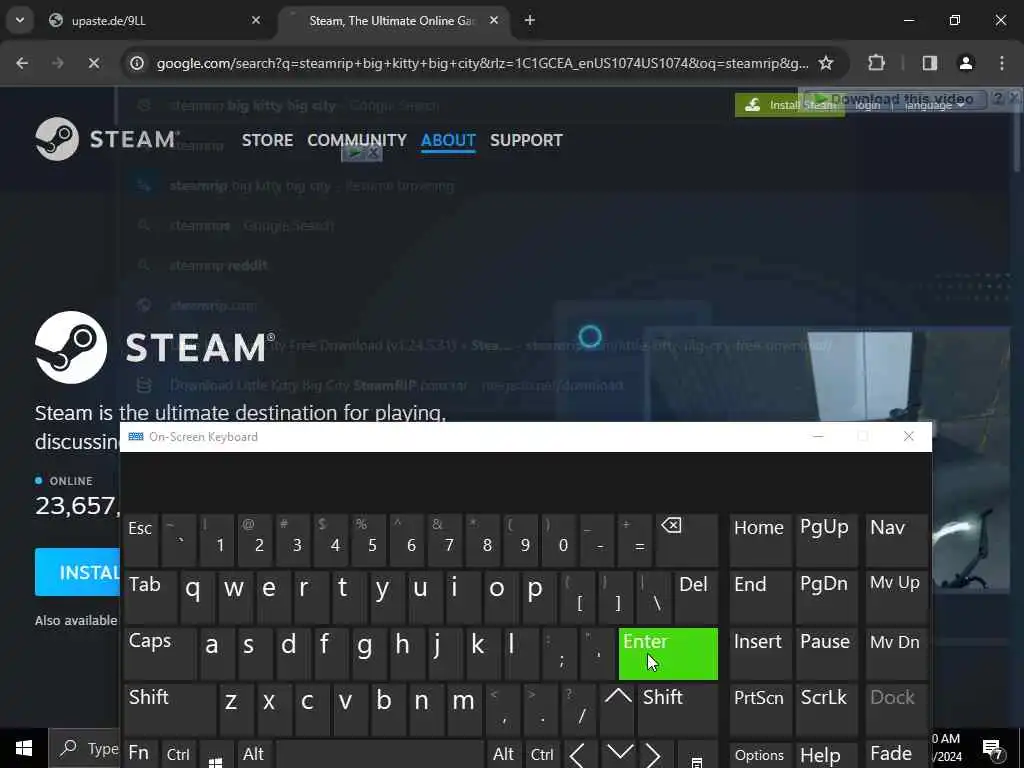Click the Home key on On-Screen Keyboard
The width and height of the screenshot is (1024, 768).
[x=760, y=540]
